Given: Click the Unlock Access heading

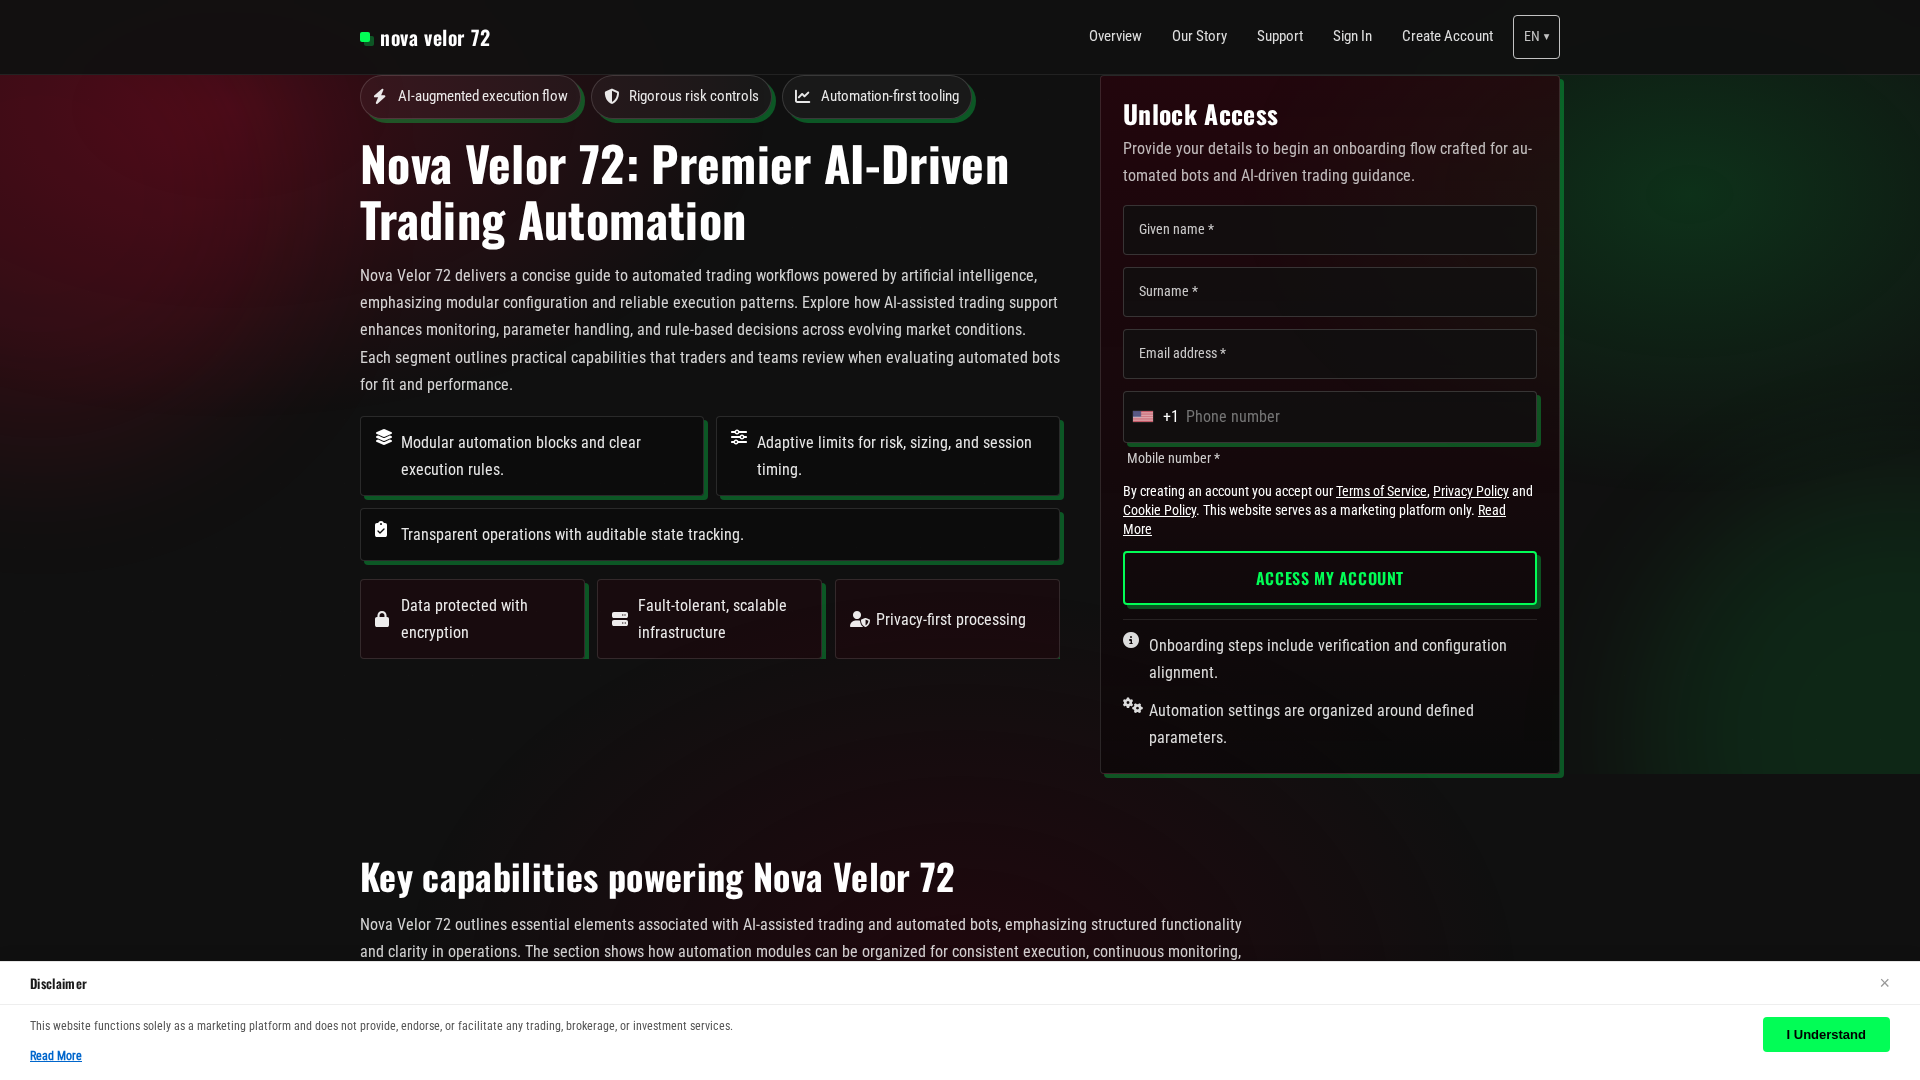Looking at the screenshot, I should point(1200,115).
